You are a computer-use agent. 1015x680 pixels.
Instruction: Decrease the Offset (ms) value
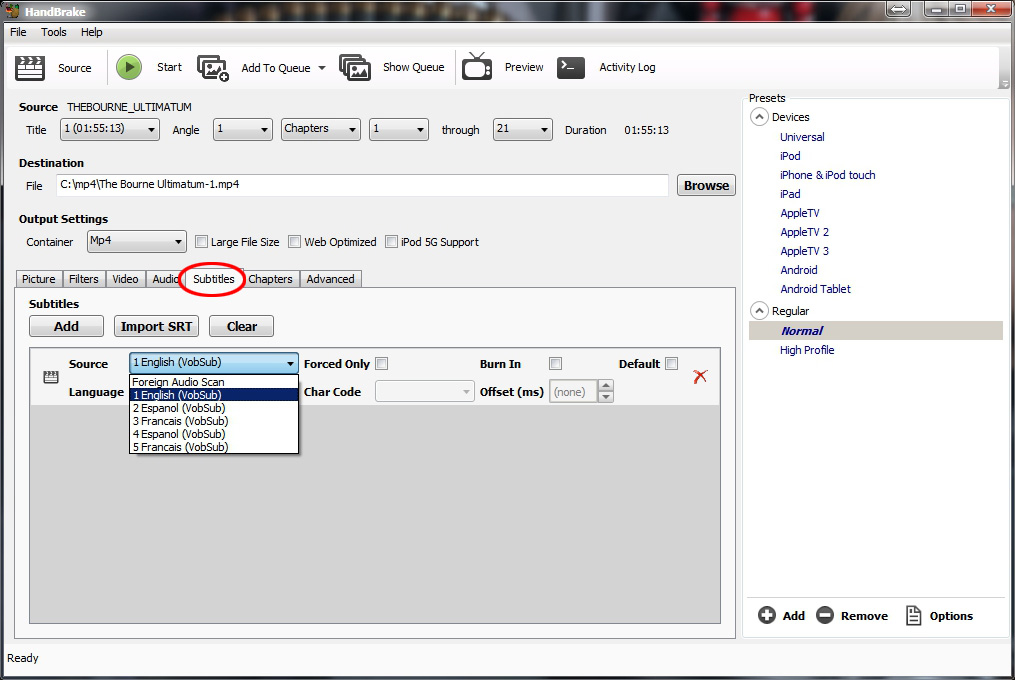[606, 397]
